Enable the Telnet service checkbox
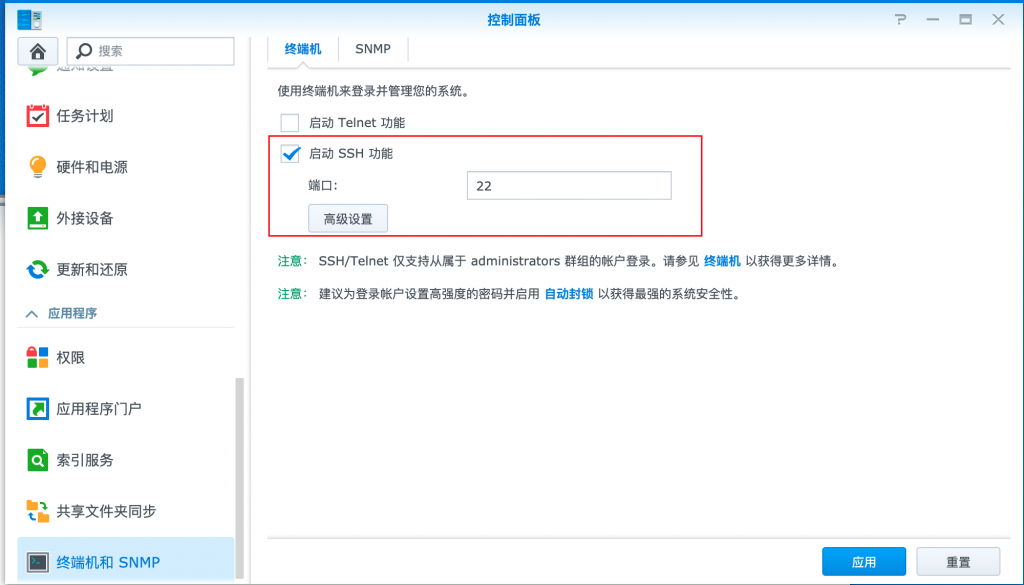The height and width of the screenshot is (585, 1024). [x=290, y=123]
